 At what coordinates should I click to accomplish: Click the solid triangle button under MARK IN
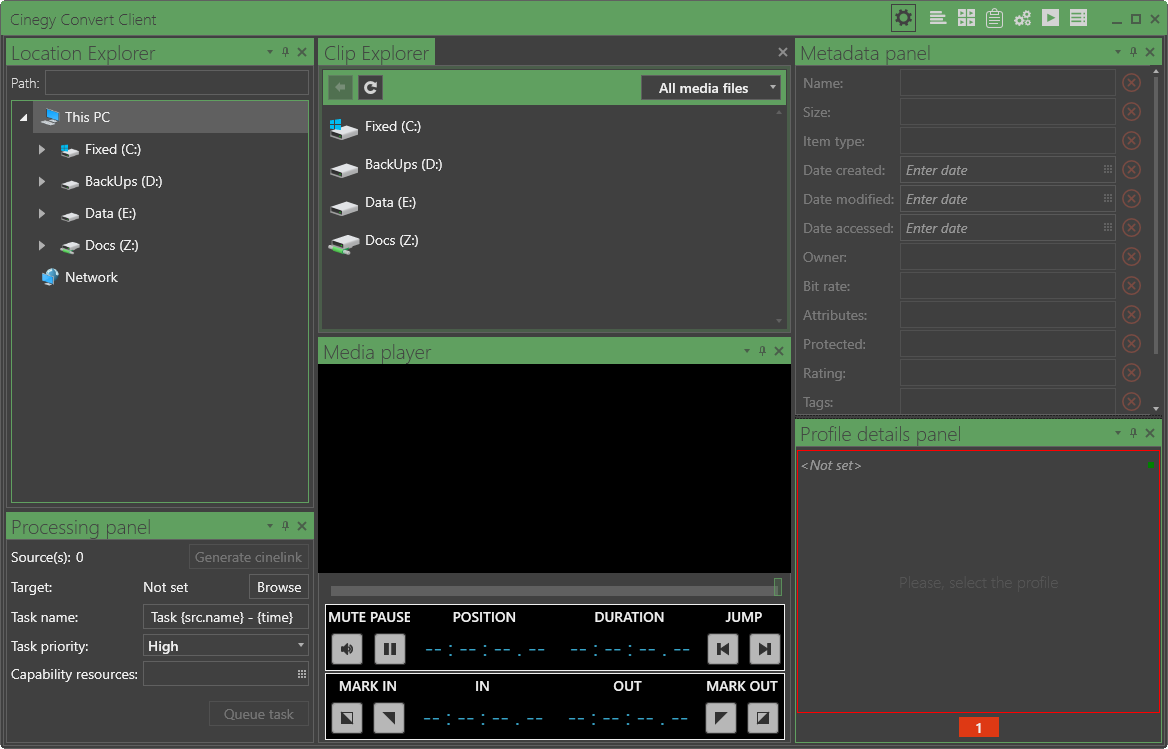389,718
